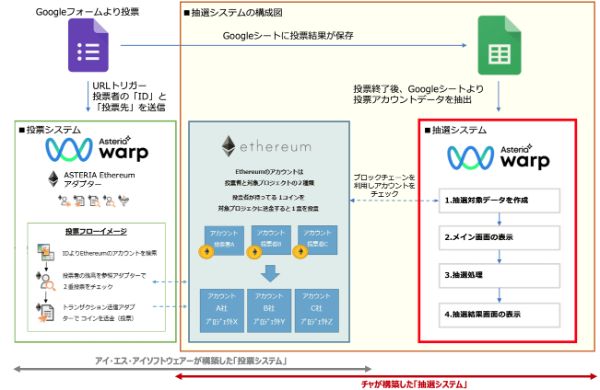This screenshot has height=390, width=600.
Task: Click step 2.メイン画面の表示
Action: pos(499,237)
